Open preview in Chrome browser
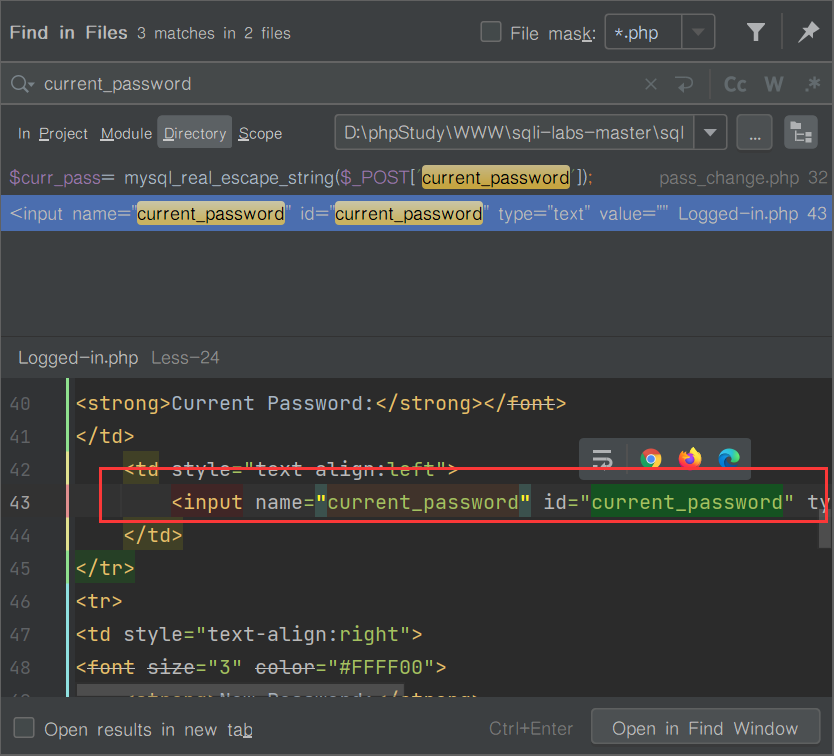Screen dimensions: 834x756 pos(650,458)
